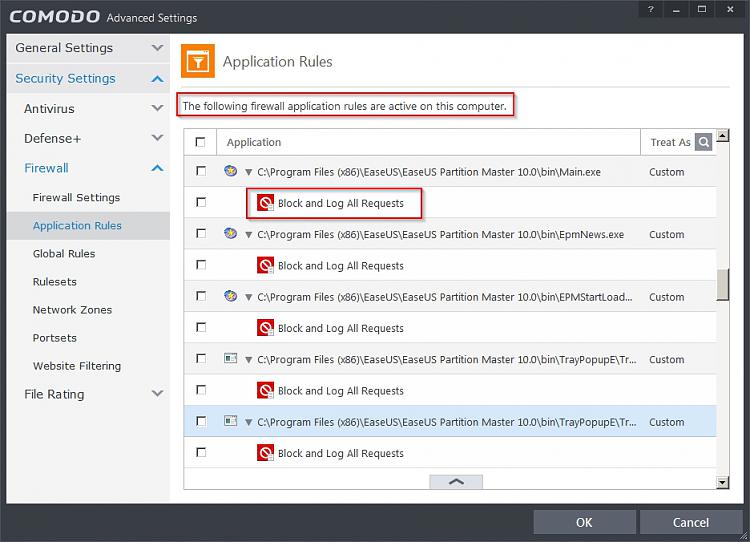This screenshot has height=542, width=750.
Task: Check the box for the EpmNews.exe rule
Action: pos(201,233)
